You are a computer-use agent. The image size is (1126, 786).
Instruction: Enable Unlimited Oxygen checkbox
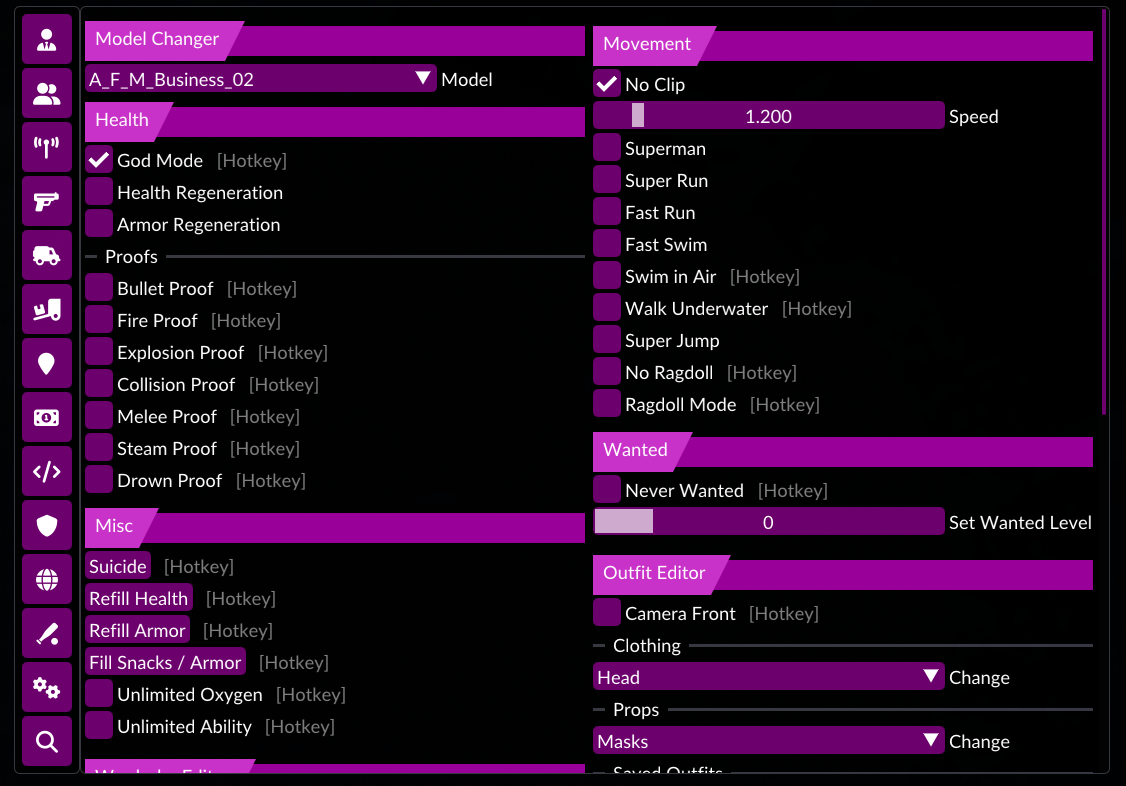(99, 694)
